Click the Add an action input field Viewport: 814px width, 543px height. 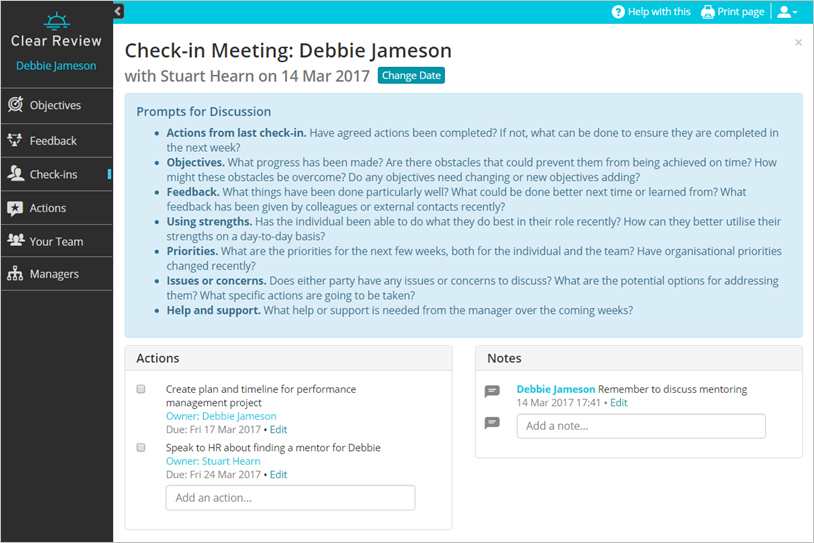pyautogui.click(x=290, y=498)
